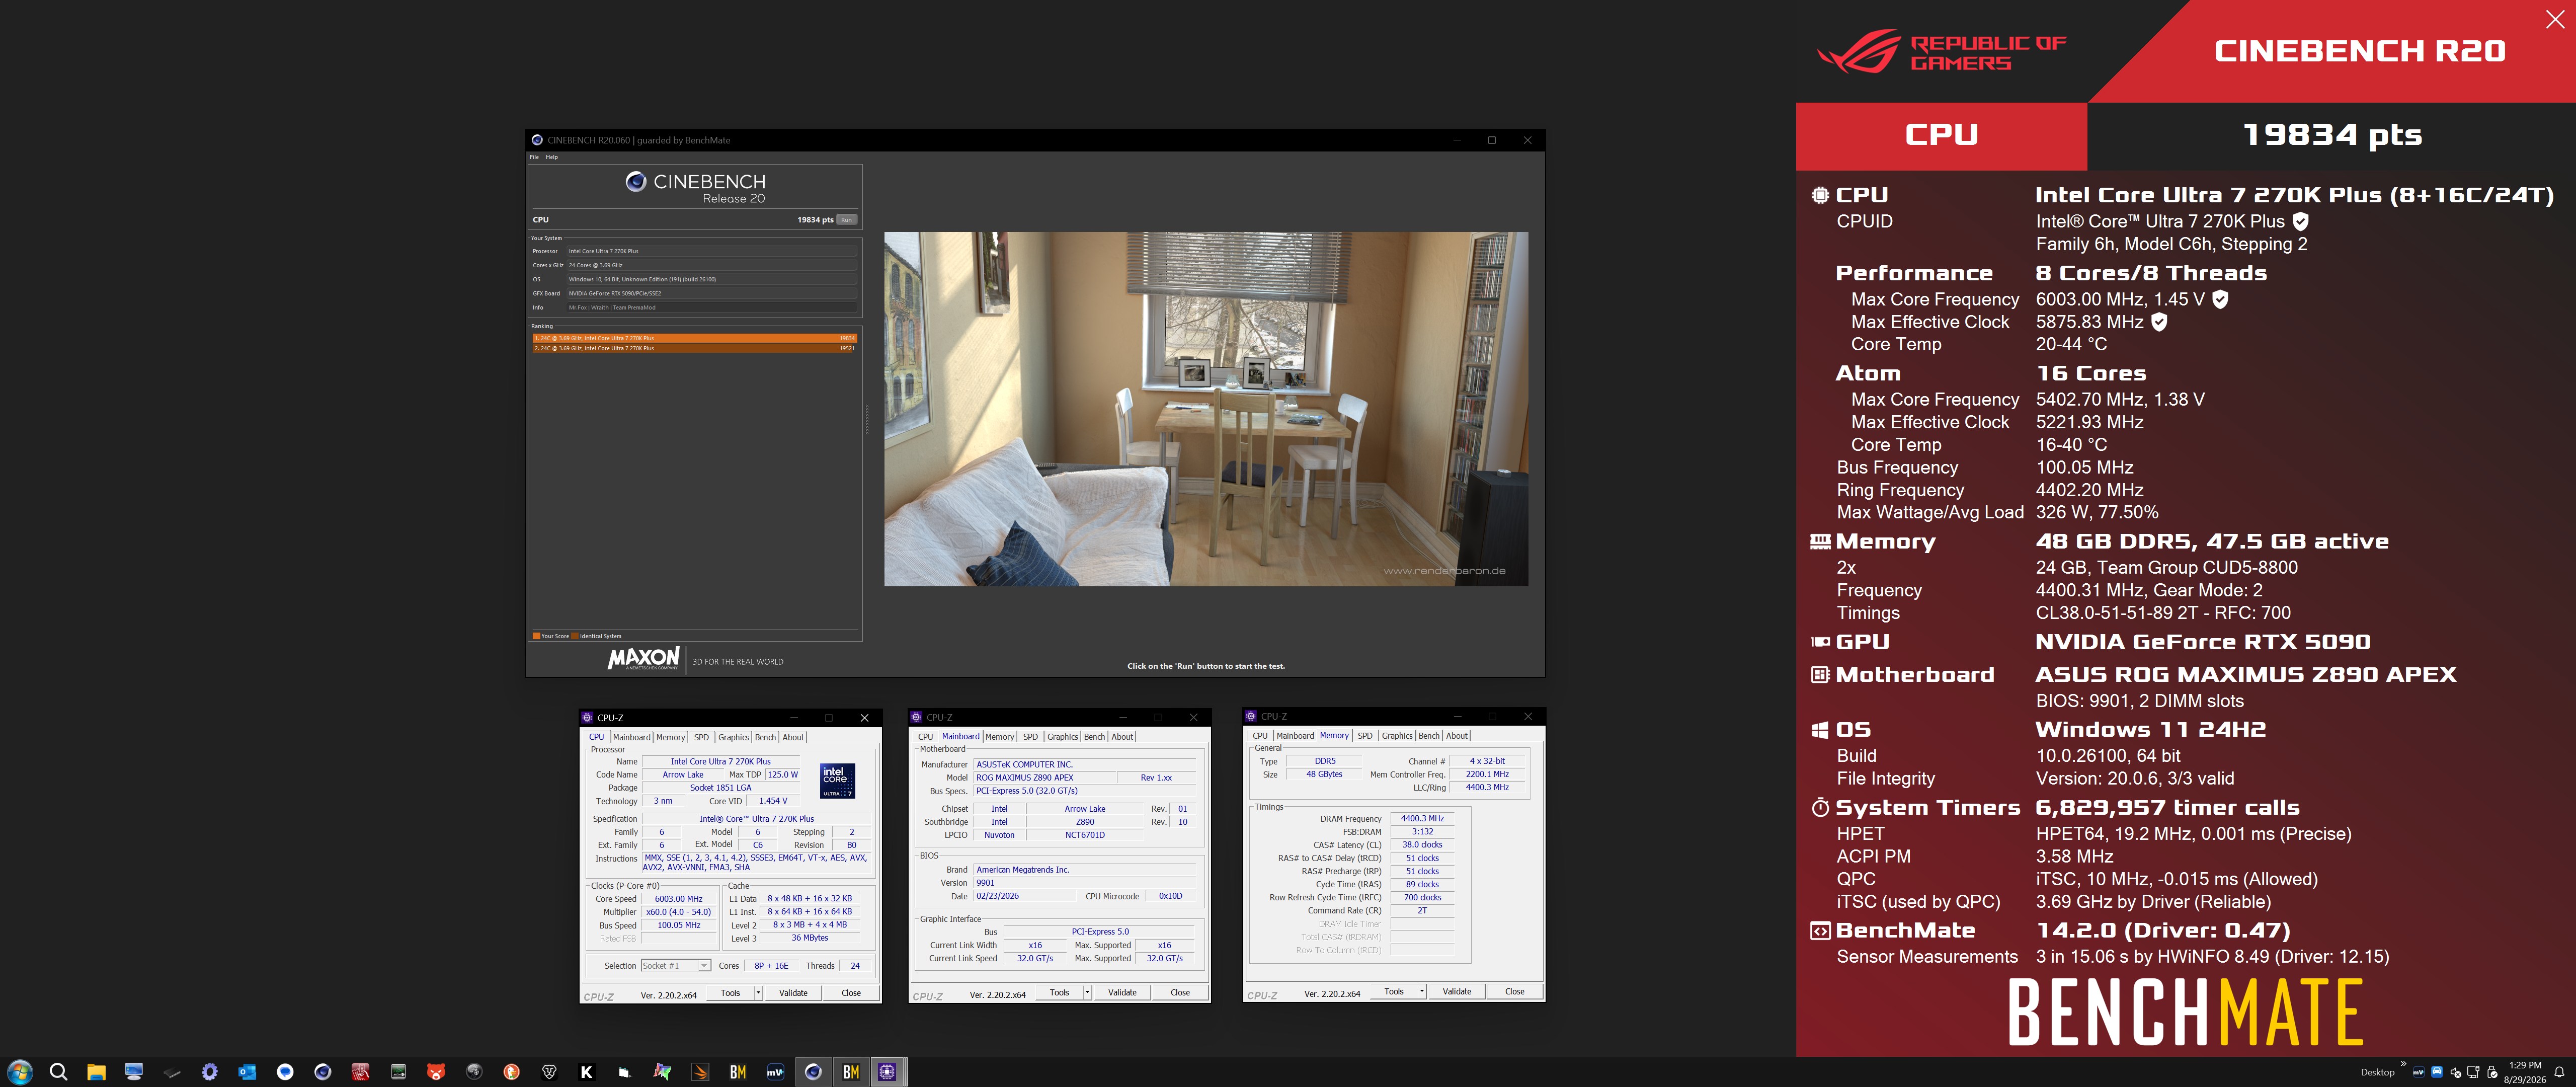
Task: Open the File menu in Cinebench
Action: click(534, 157)
